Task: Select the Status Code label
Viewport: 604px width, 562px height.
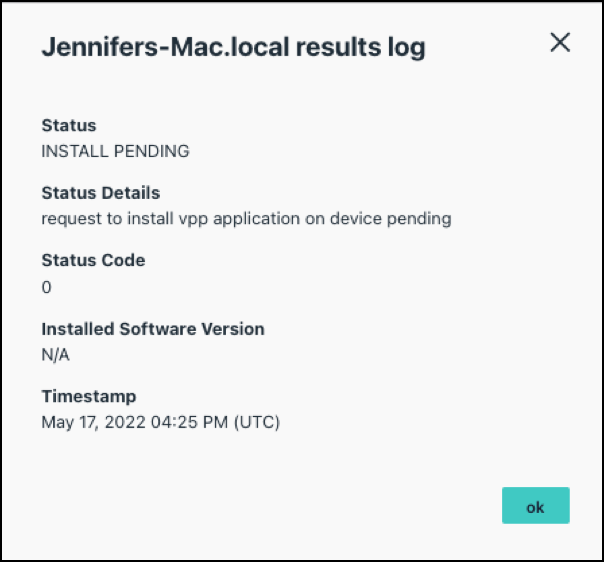Action: coord(93,260)
